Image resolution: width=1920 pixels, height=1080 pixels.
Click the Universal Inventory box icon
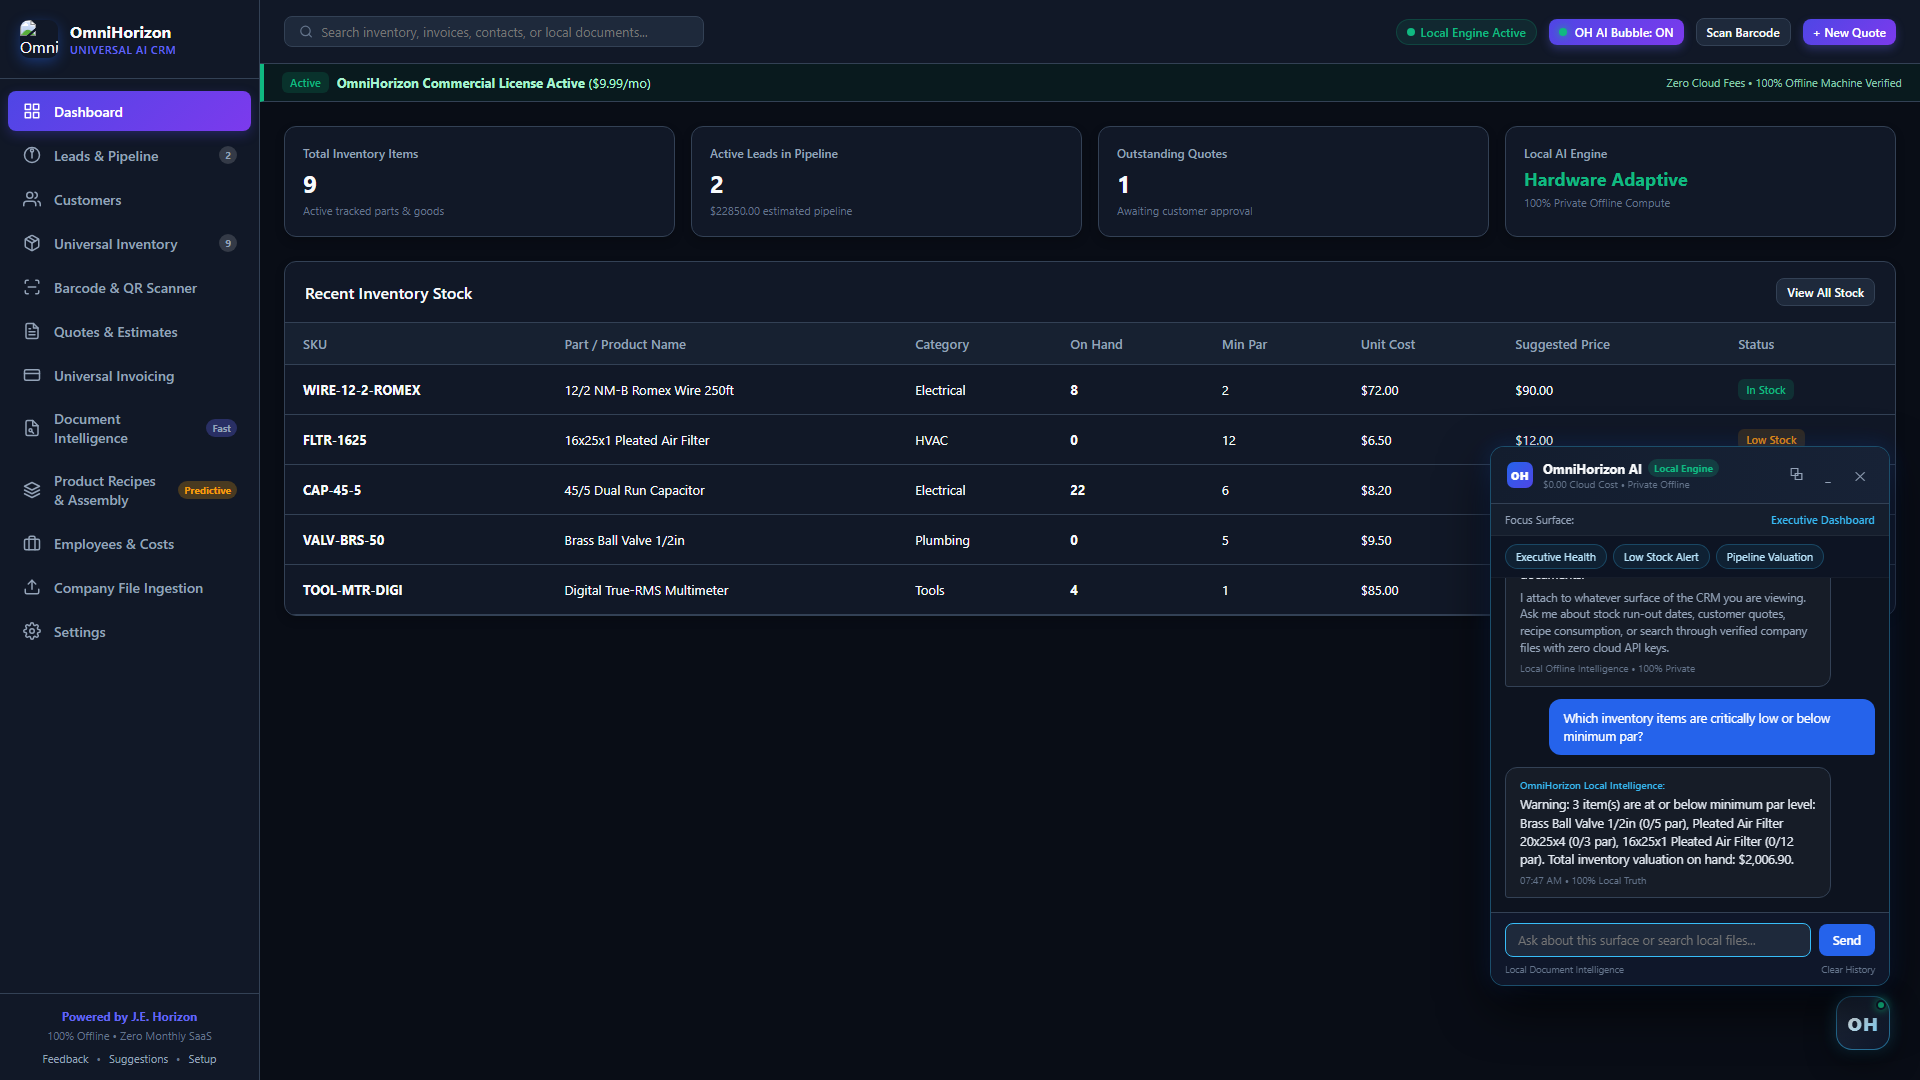coord(32,243)
